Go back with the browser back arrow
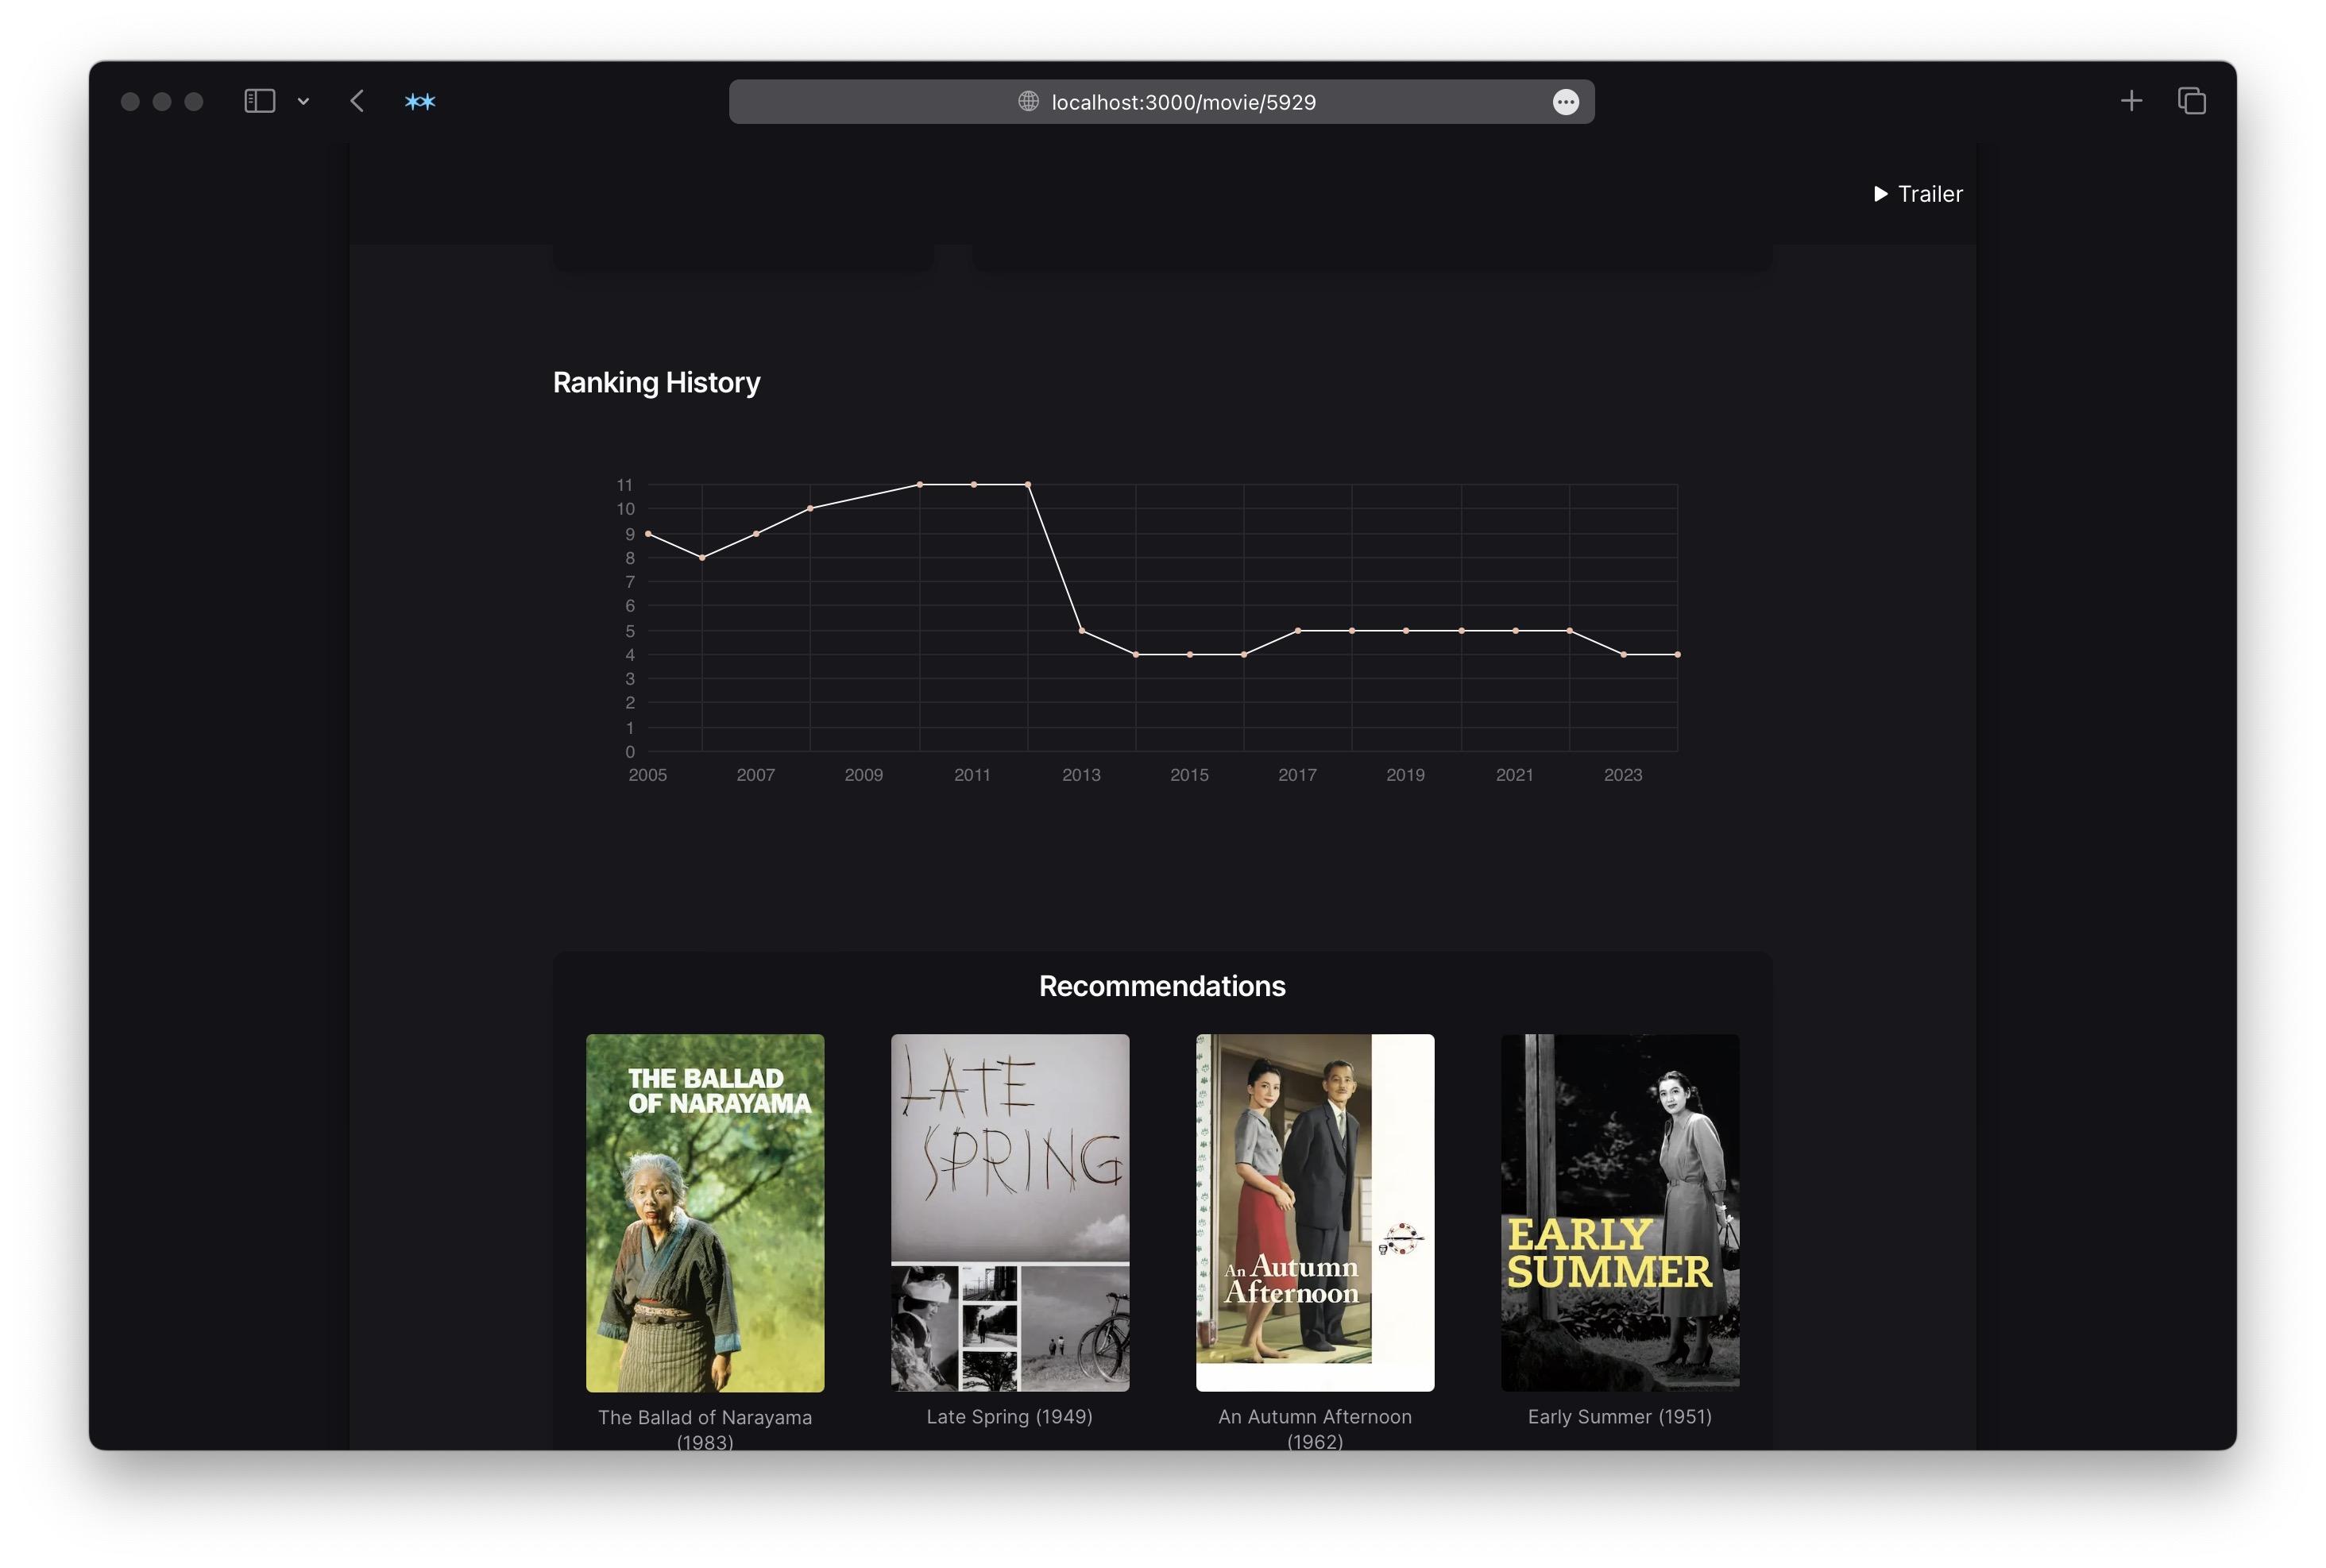The image size is (2326, 1568). coord(357,101)
